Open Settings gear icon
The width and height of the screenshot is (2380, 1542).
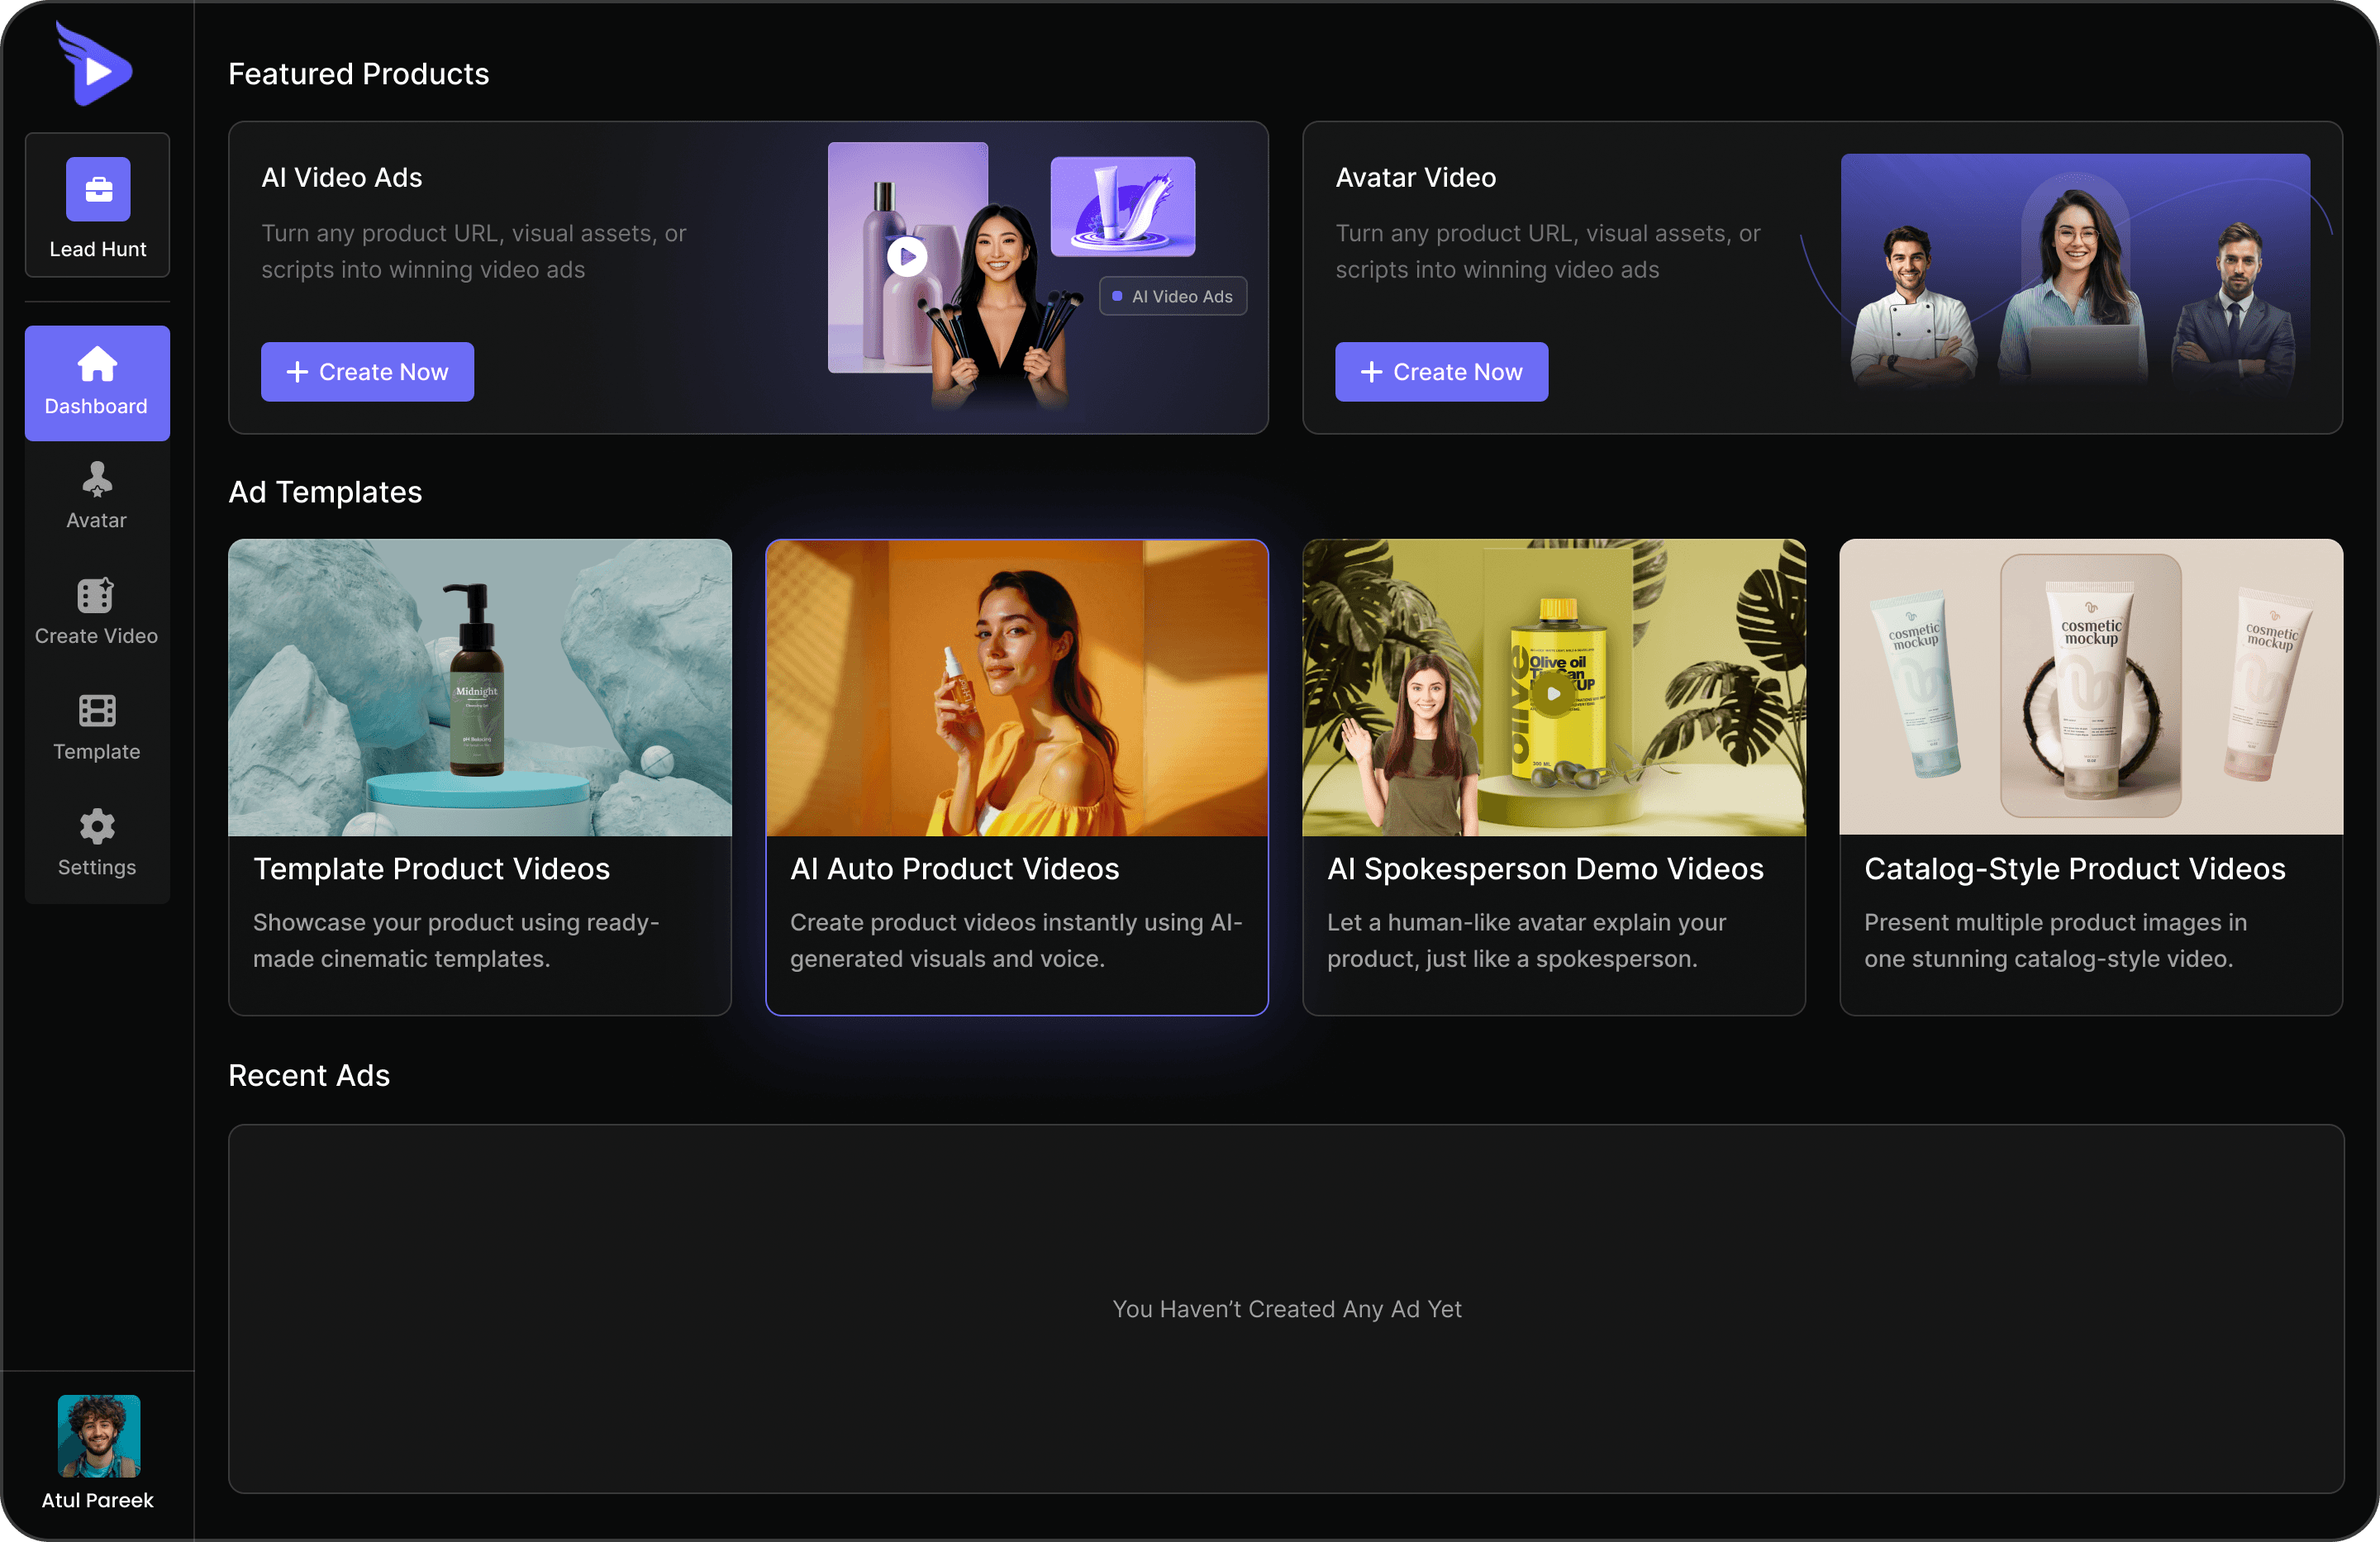pos(97,827)
